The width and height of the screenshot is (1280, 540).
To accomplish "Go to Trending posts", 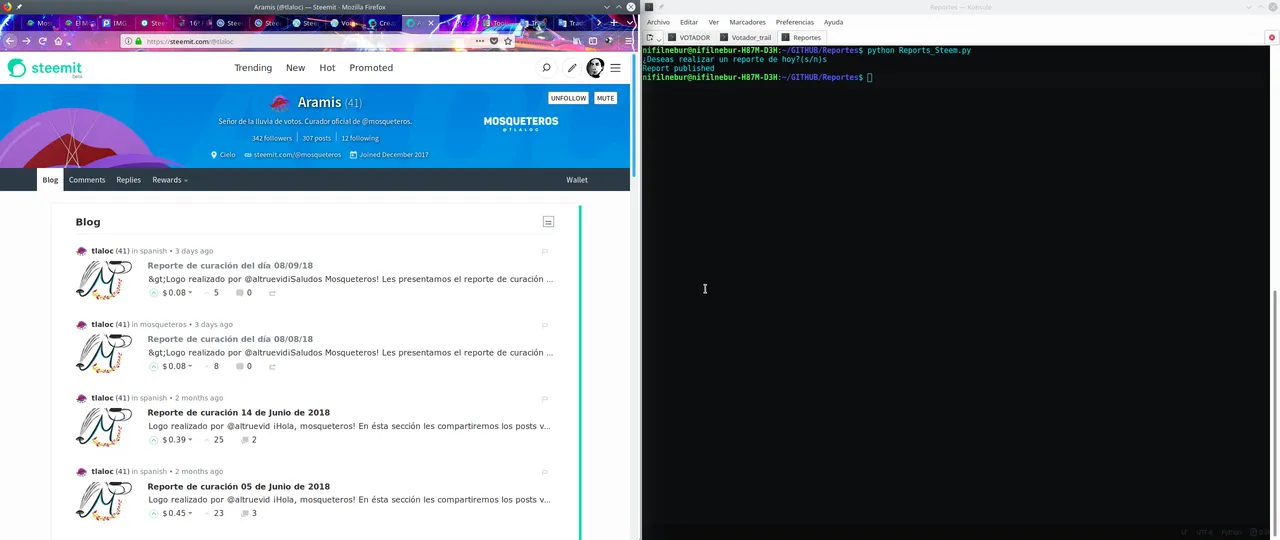I will click(x=253, y=68).
